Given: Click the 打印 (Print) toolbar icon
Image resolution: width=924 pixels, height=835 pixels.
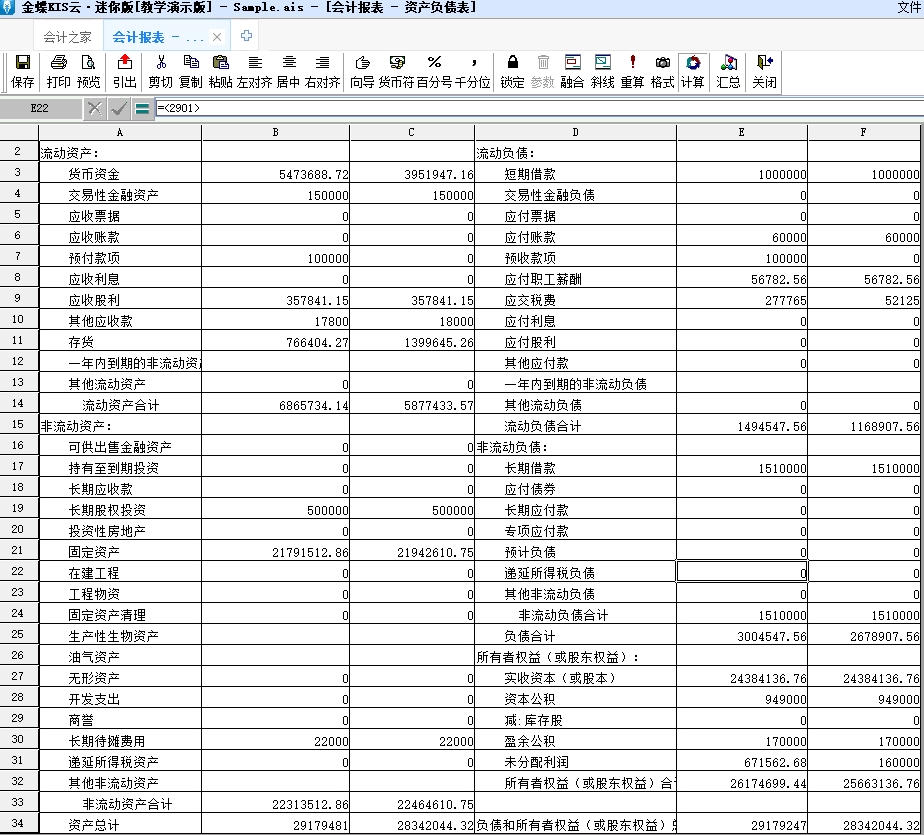Looking at the screenshot, I should (58, 71).
